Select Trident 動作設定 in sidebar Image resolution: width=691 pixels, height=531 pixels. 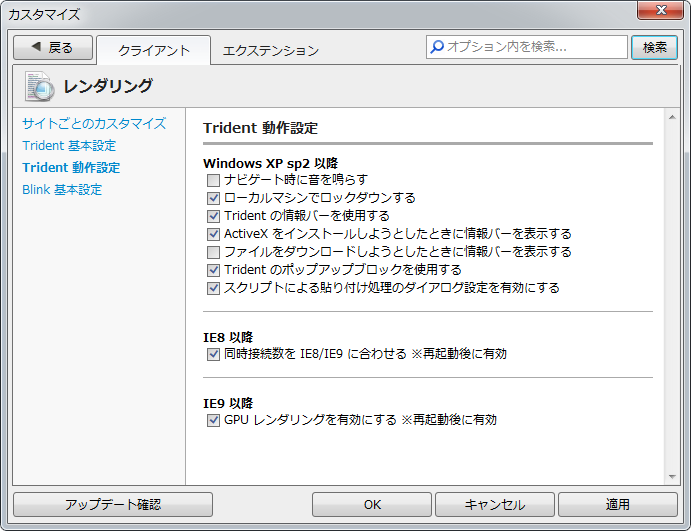(71, 167)
